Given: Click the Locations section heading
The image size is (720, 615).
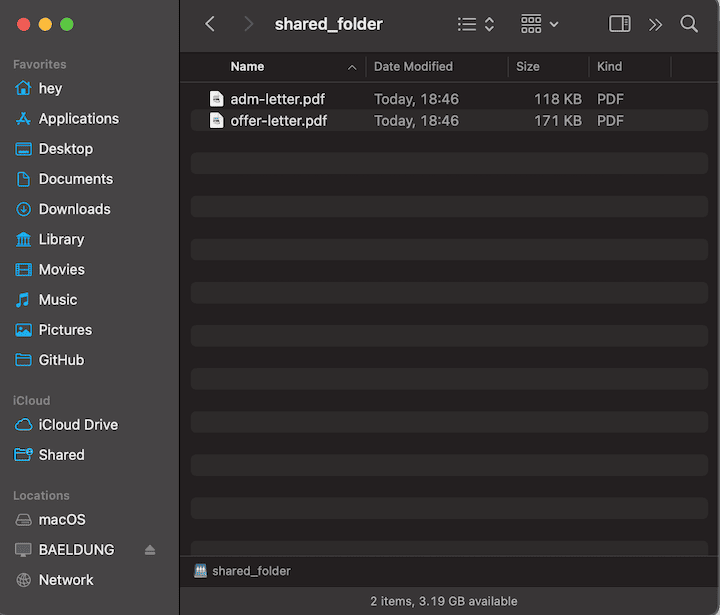Looking at the screenshot, I should tap(41, 496).
